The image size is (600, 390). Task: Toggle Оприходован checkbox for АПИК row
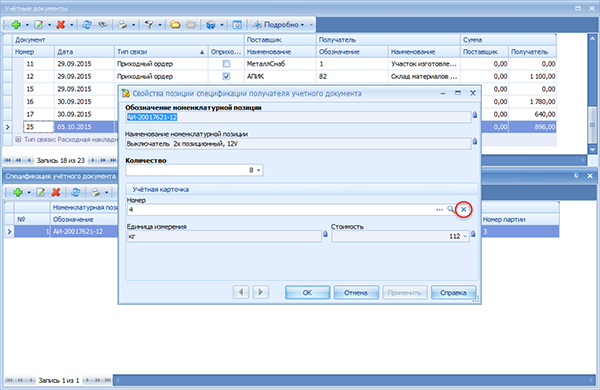tap(226, 77)
